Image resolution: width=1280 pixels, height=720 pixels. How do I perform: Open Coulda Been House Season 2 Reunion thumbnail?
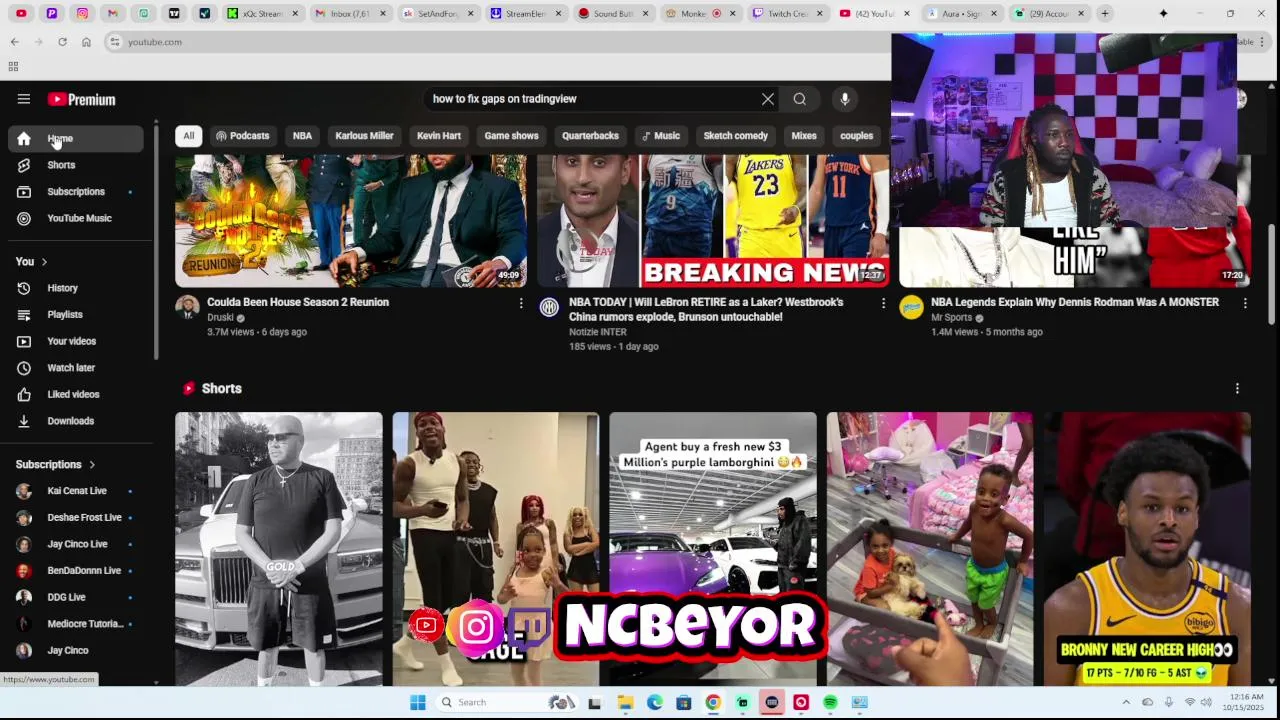coord(351,221)
